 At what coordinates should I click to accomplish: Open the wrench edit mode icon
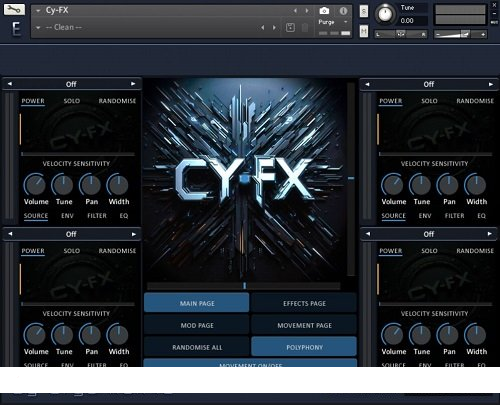[14, 9]
